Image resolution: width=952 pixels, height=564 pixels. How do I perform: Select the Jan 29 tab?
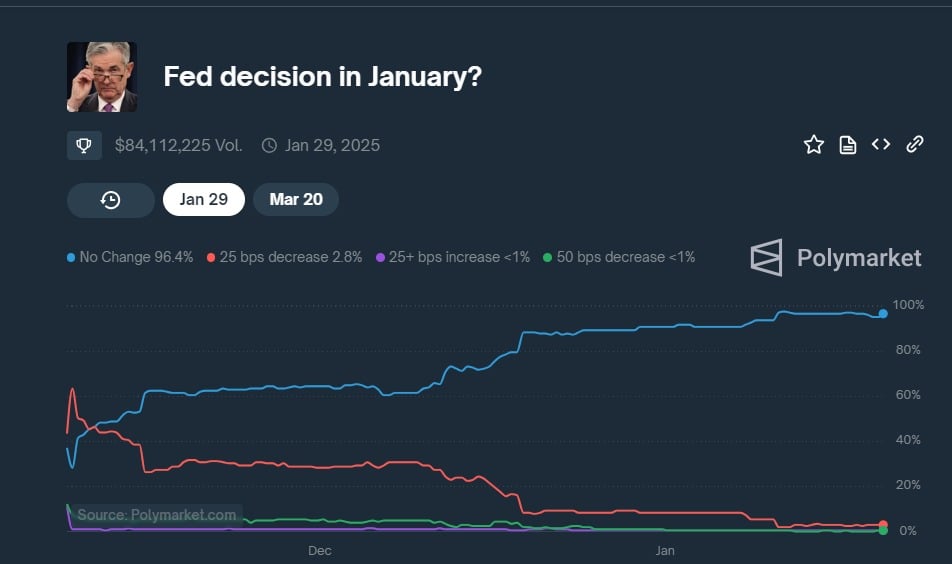coord(204,199)
